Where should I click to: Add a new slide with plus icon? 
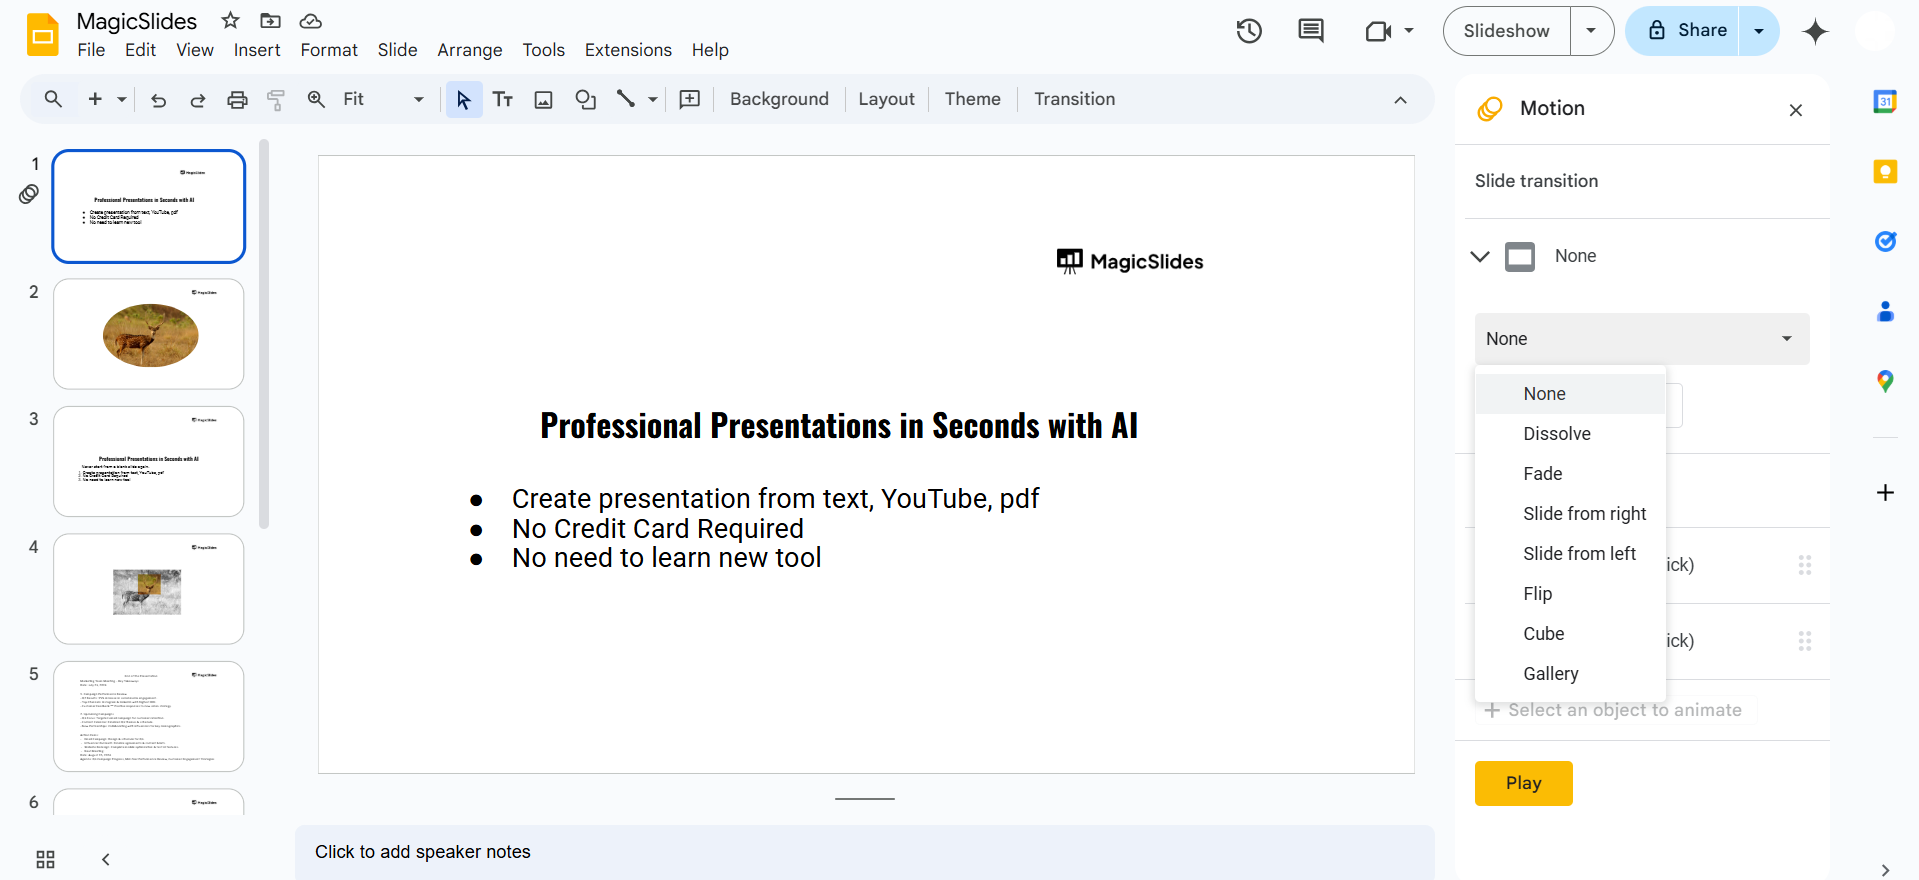coord(95,99)
